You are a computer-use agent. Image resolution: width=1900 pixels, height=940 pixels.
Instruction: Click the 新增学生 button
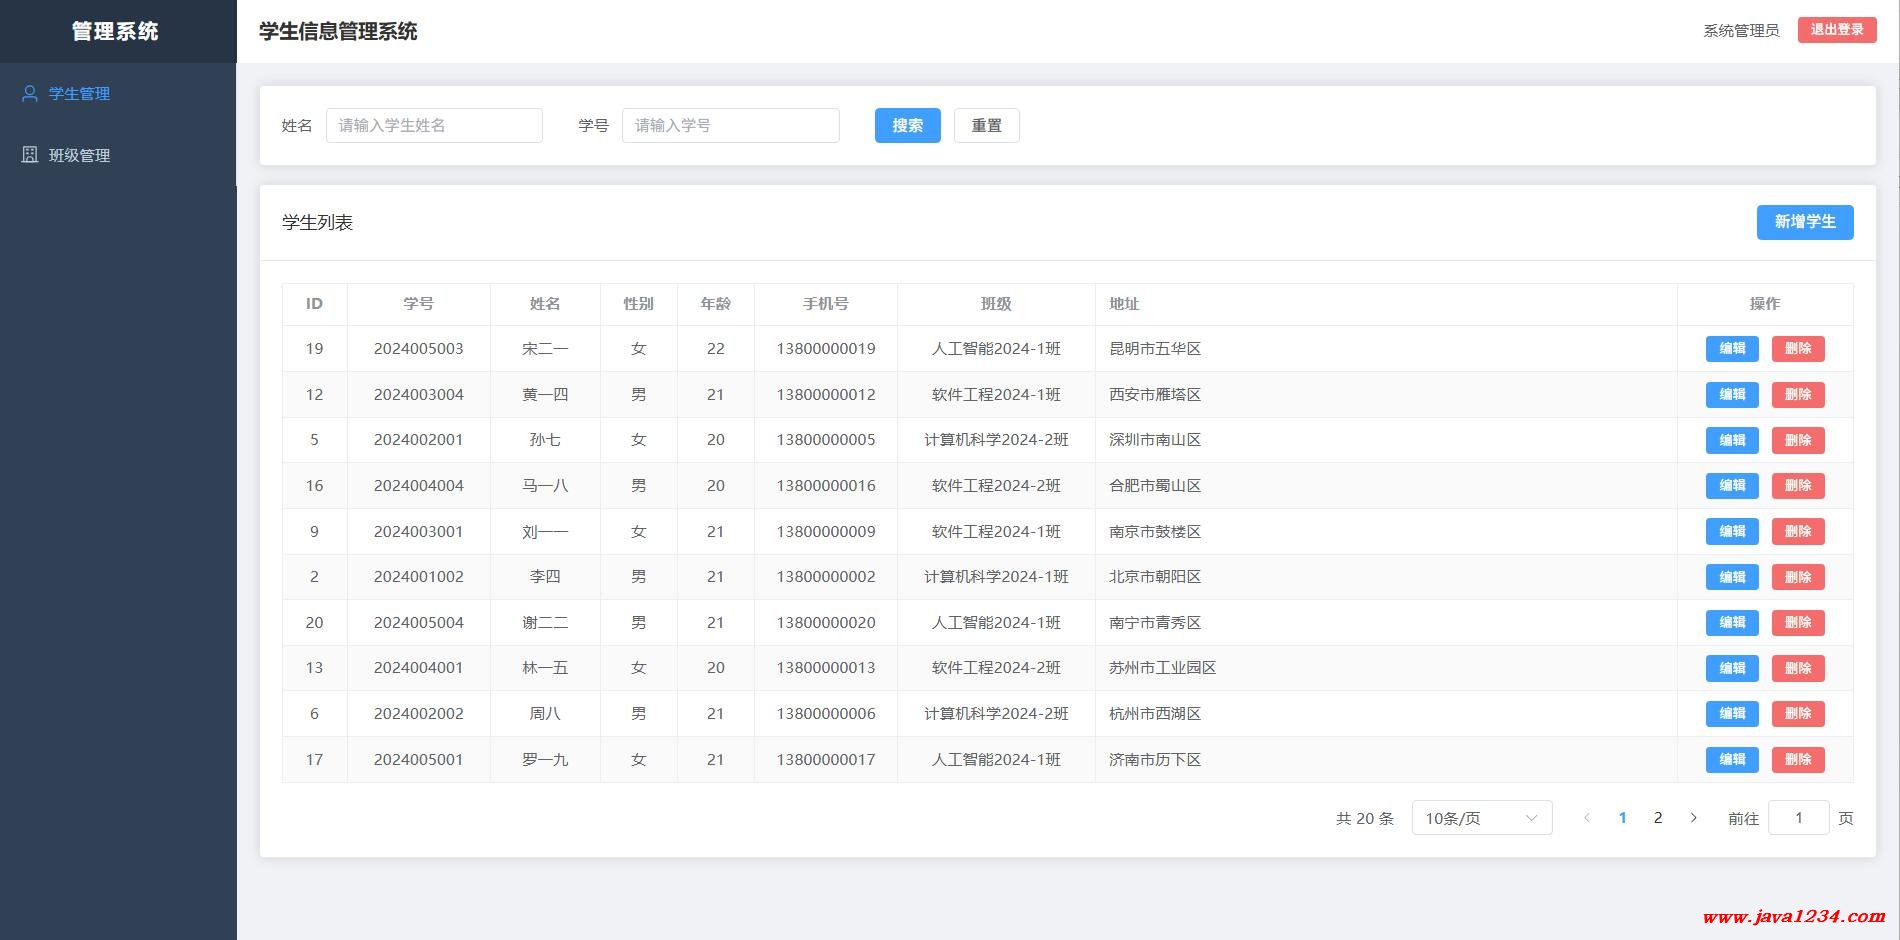point(1804,222)
